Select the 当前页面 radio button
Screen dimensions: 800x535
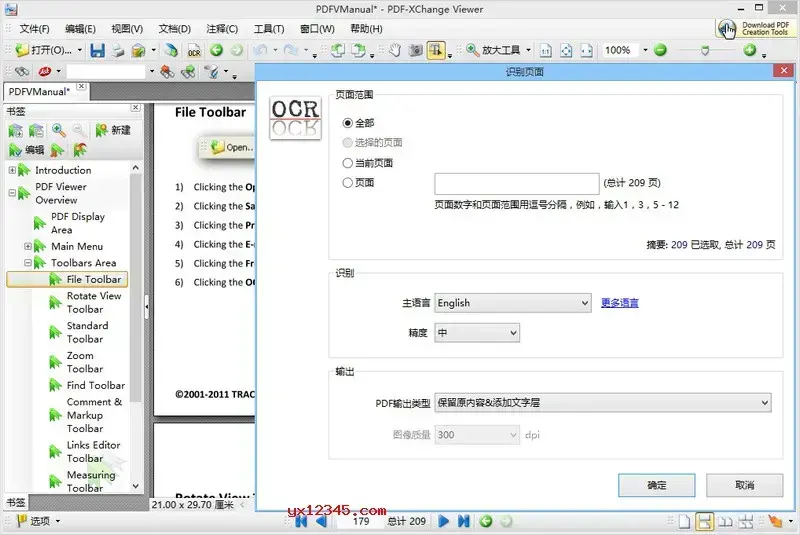coord(347,163)
